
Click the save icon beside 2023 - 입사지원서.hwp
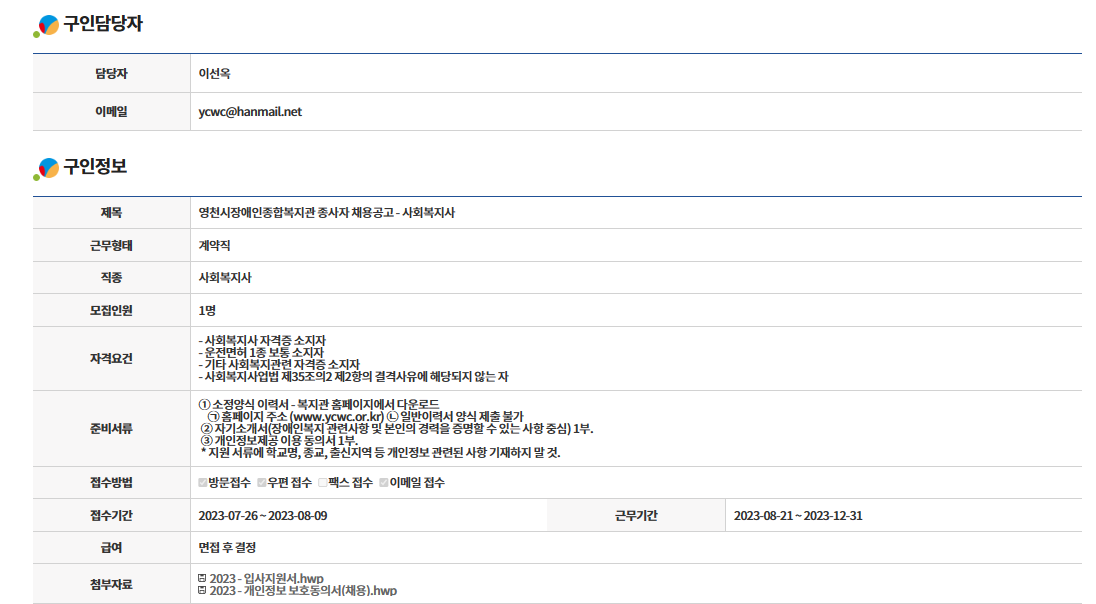click(x=202, y=578)
